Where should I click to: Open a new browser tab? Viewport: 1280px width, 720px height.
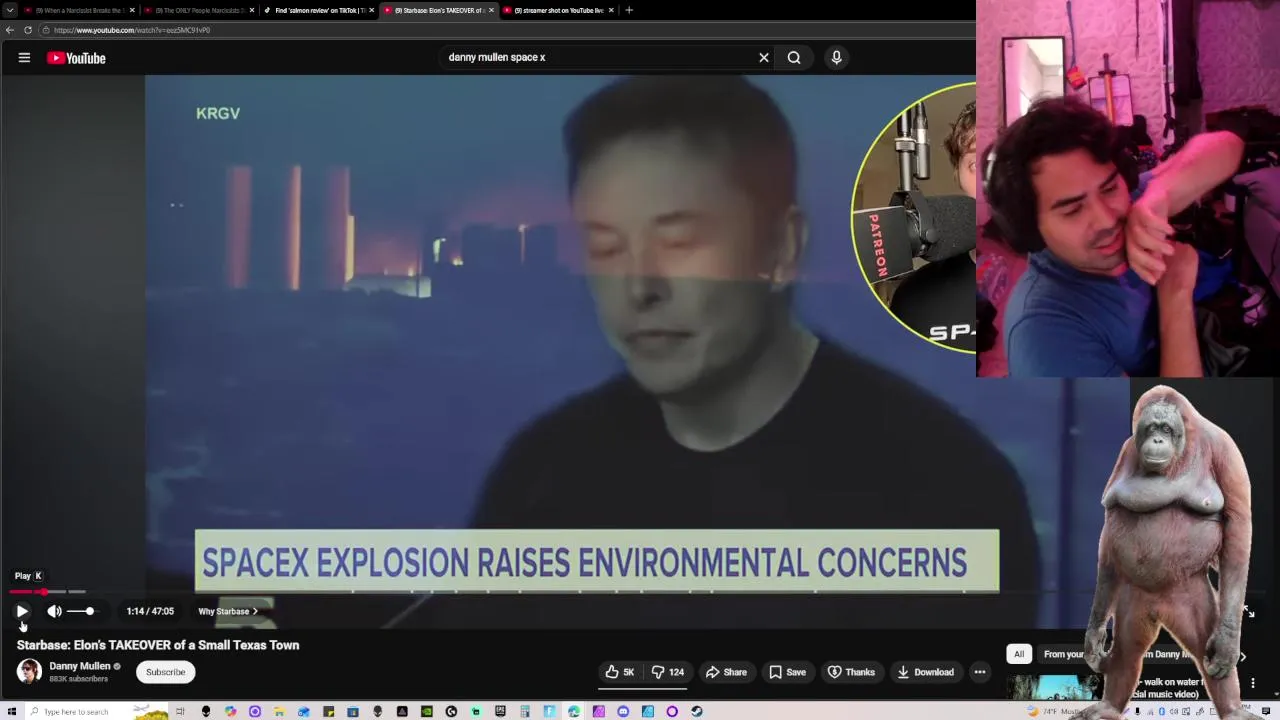[x=628, y=10]
